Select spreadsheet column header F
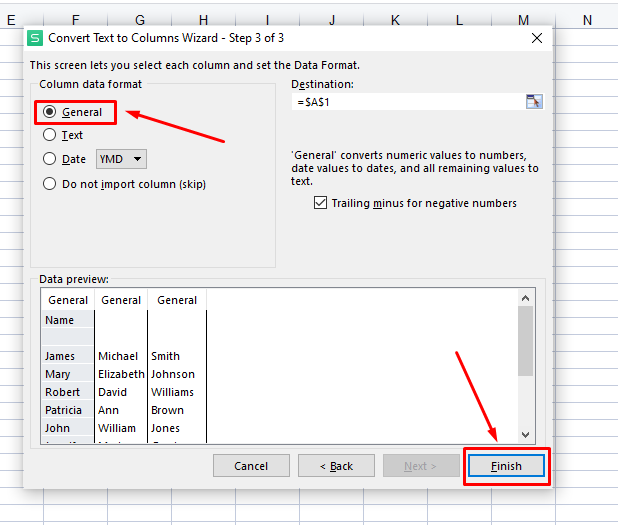Viewport: 618px width, 525px height. (x=76, y=20)
